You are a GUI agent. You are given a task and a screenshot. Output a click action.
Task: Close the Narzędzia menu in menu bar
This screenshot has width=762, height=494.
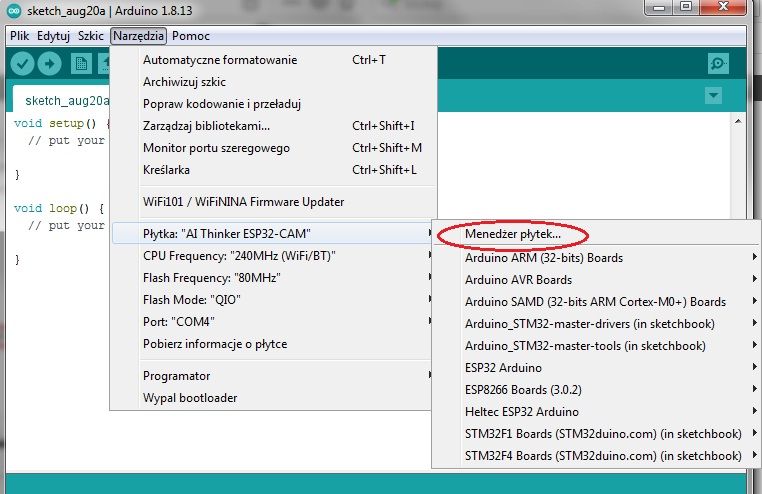[x=139, y=36]
